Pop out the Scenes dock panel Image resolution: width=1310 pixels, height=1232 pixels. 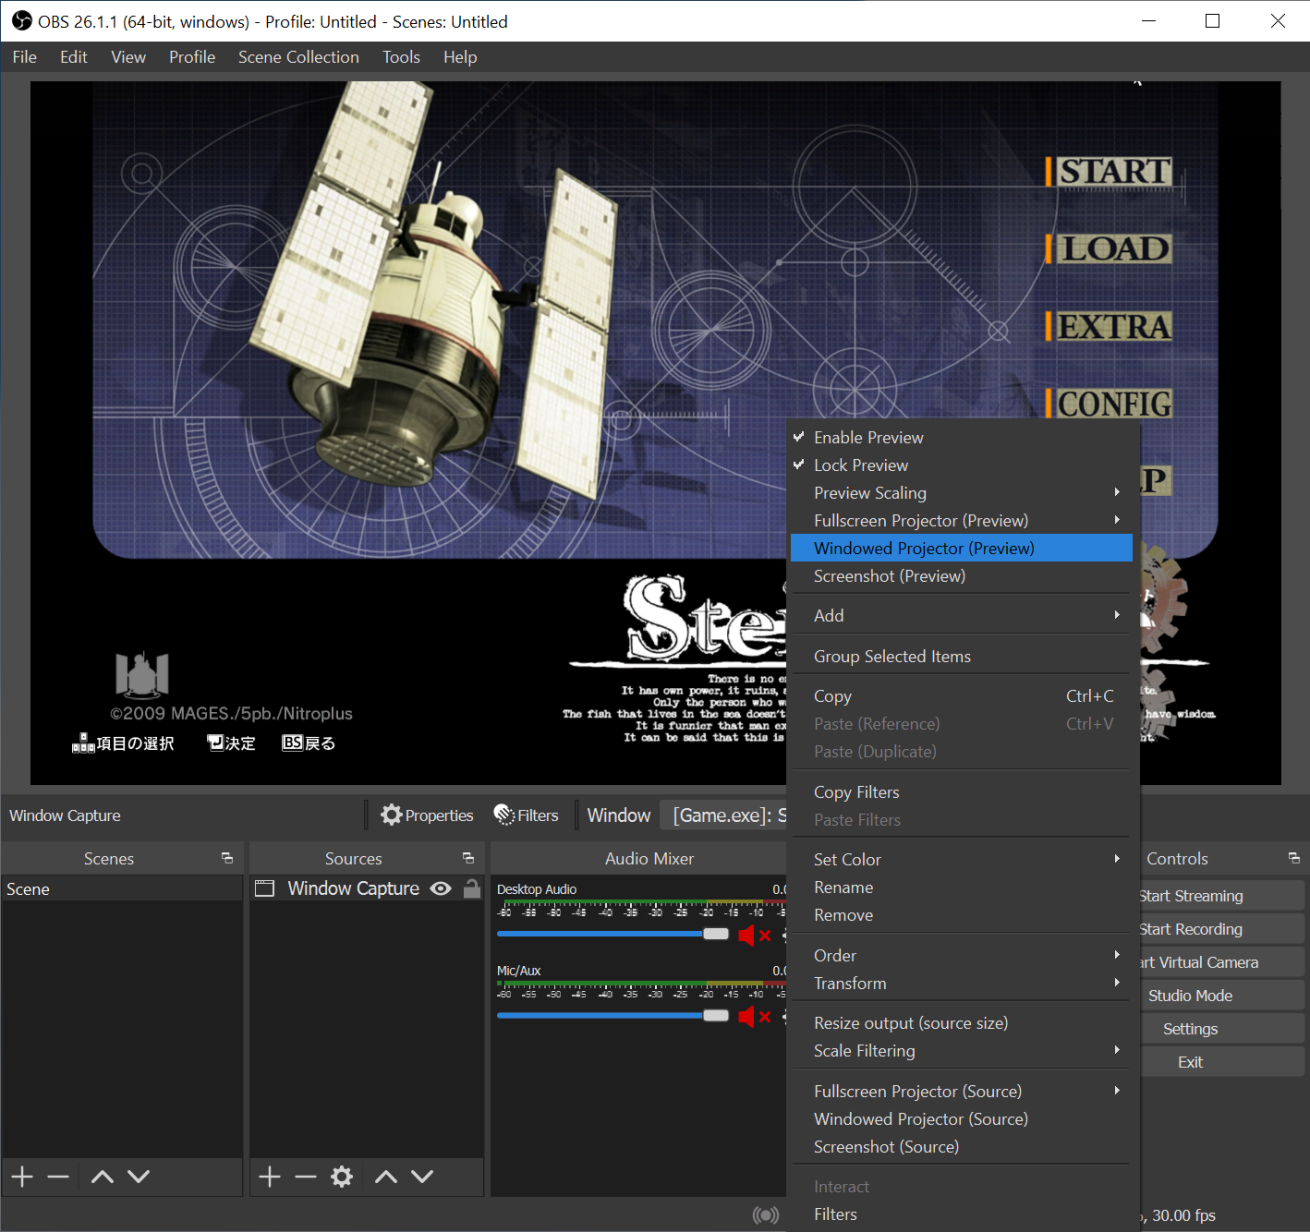tap(227, 858)
